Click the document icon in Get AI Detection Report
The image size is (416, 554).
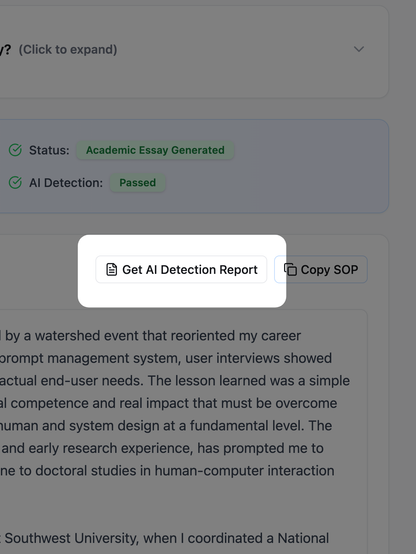coord(112,270)
